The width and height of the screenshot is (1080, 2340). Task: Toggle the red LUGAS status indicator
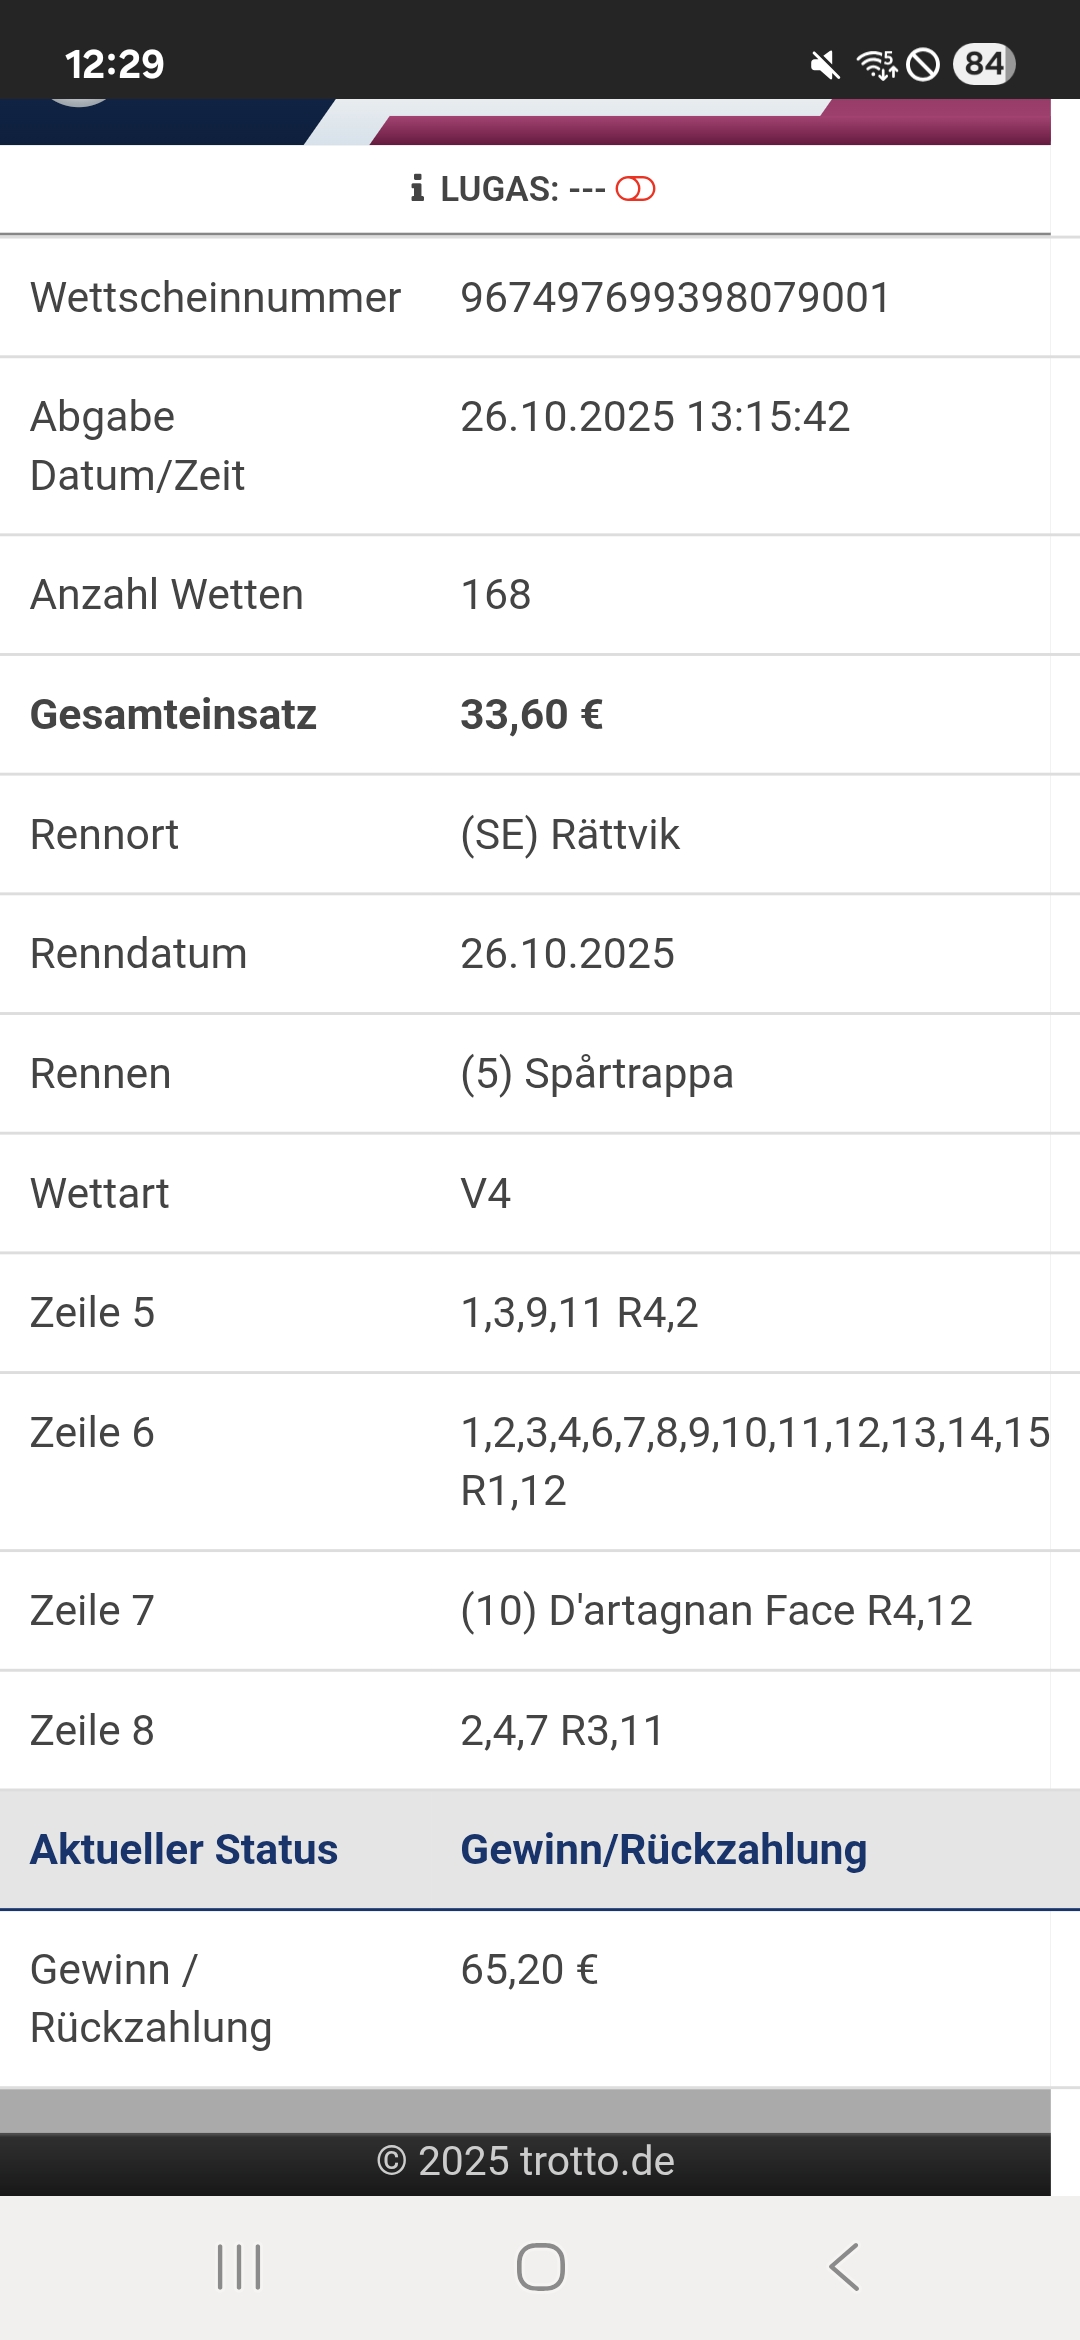pyautogui.click(x=635, y=188)
